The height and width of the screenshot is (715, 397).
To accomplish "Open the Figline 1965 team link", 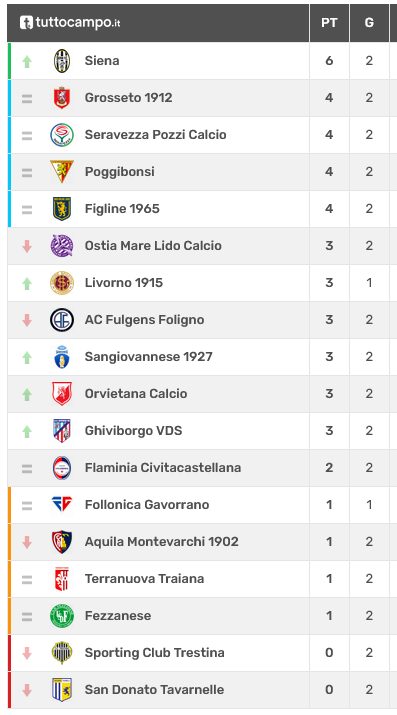I will [x=122, y=209].
